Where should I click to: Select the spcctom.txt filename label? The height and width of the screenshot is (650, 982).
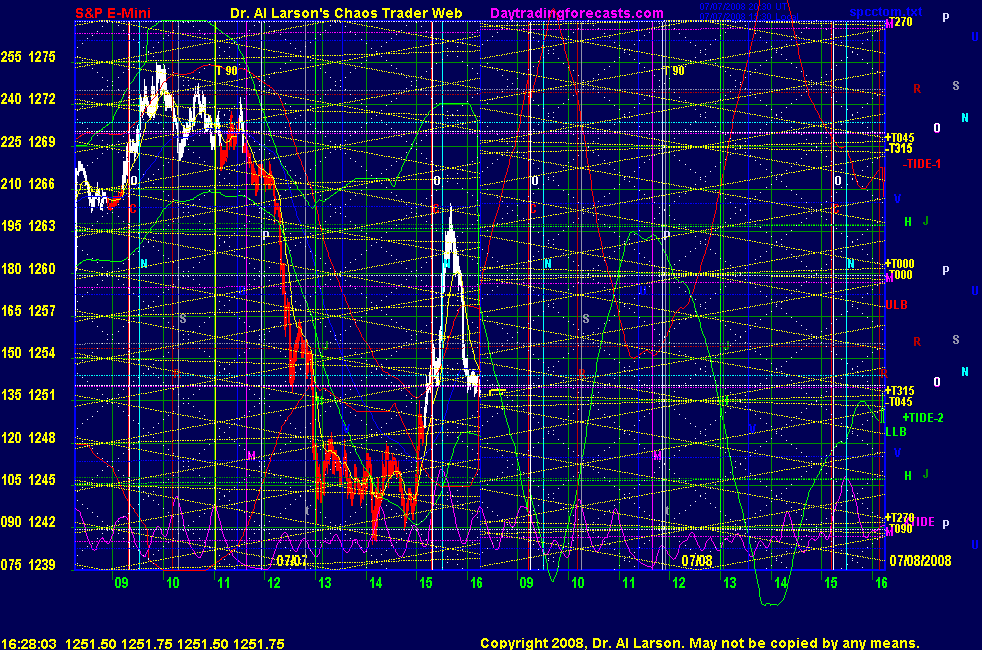[x=886, y=11]
